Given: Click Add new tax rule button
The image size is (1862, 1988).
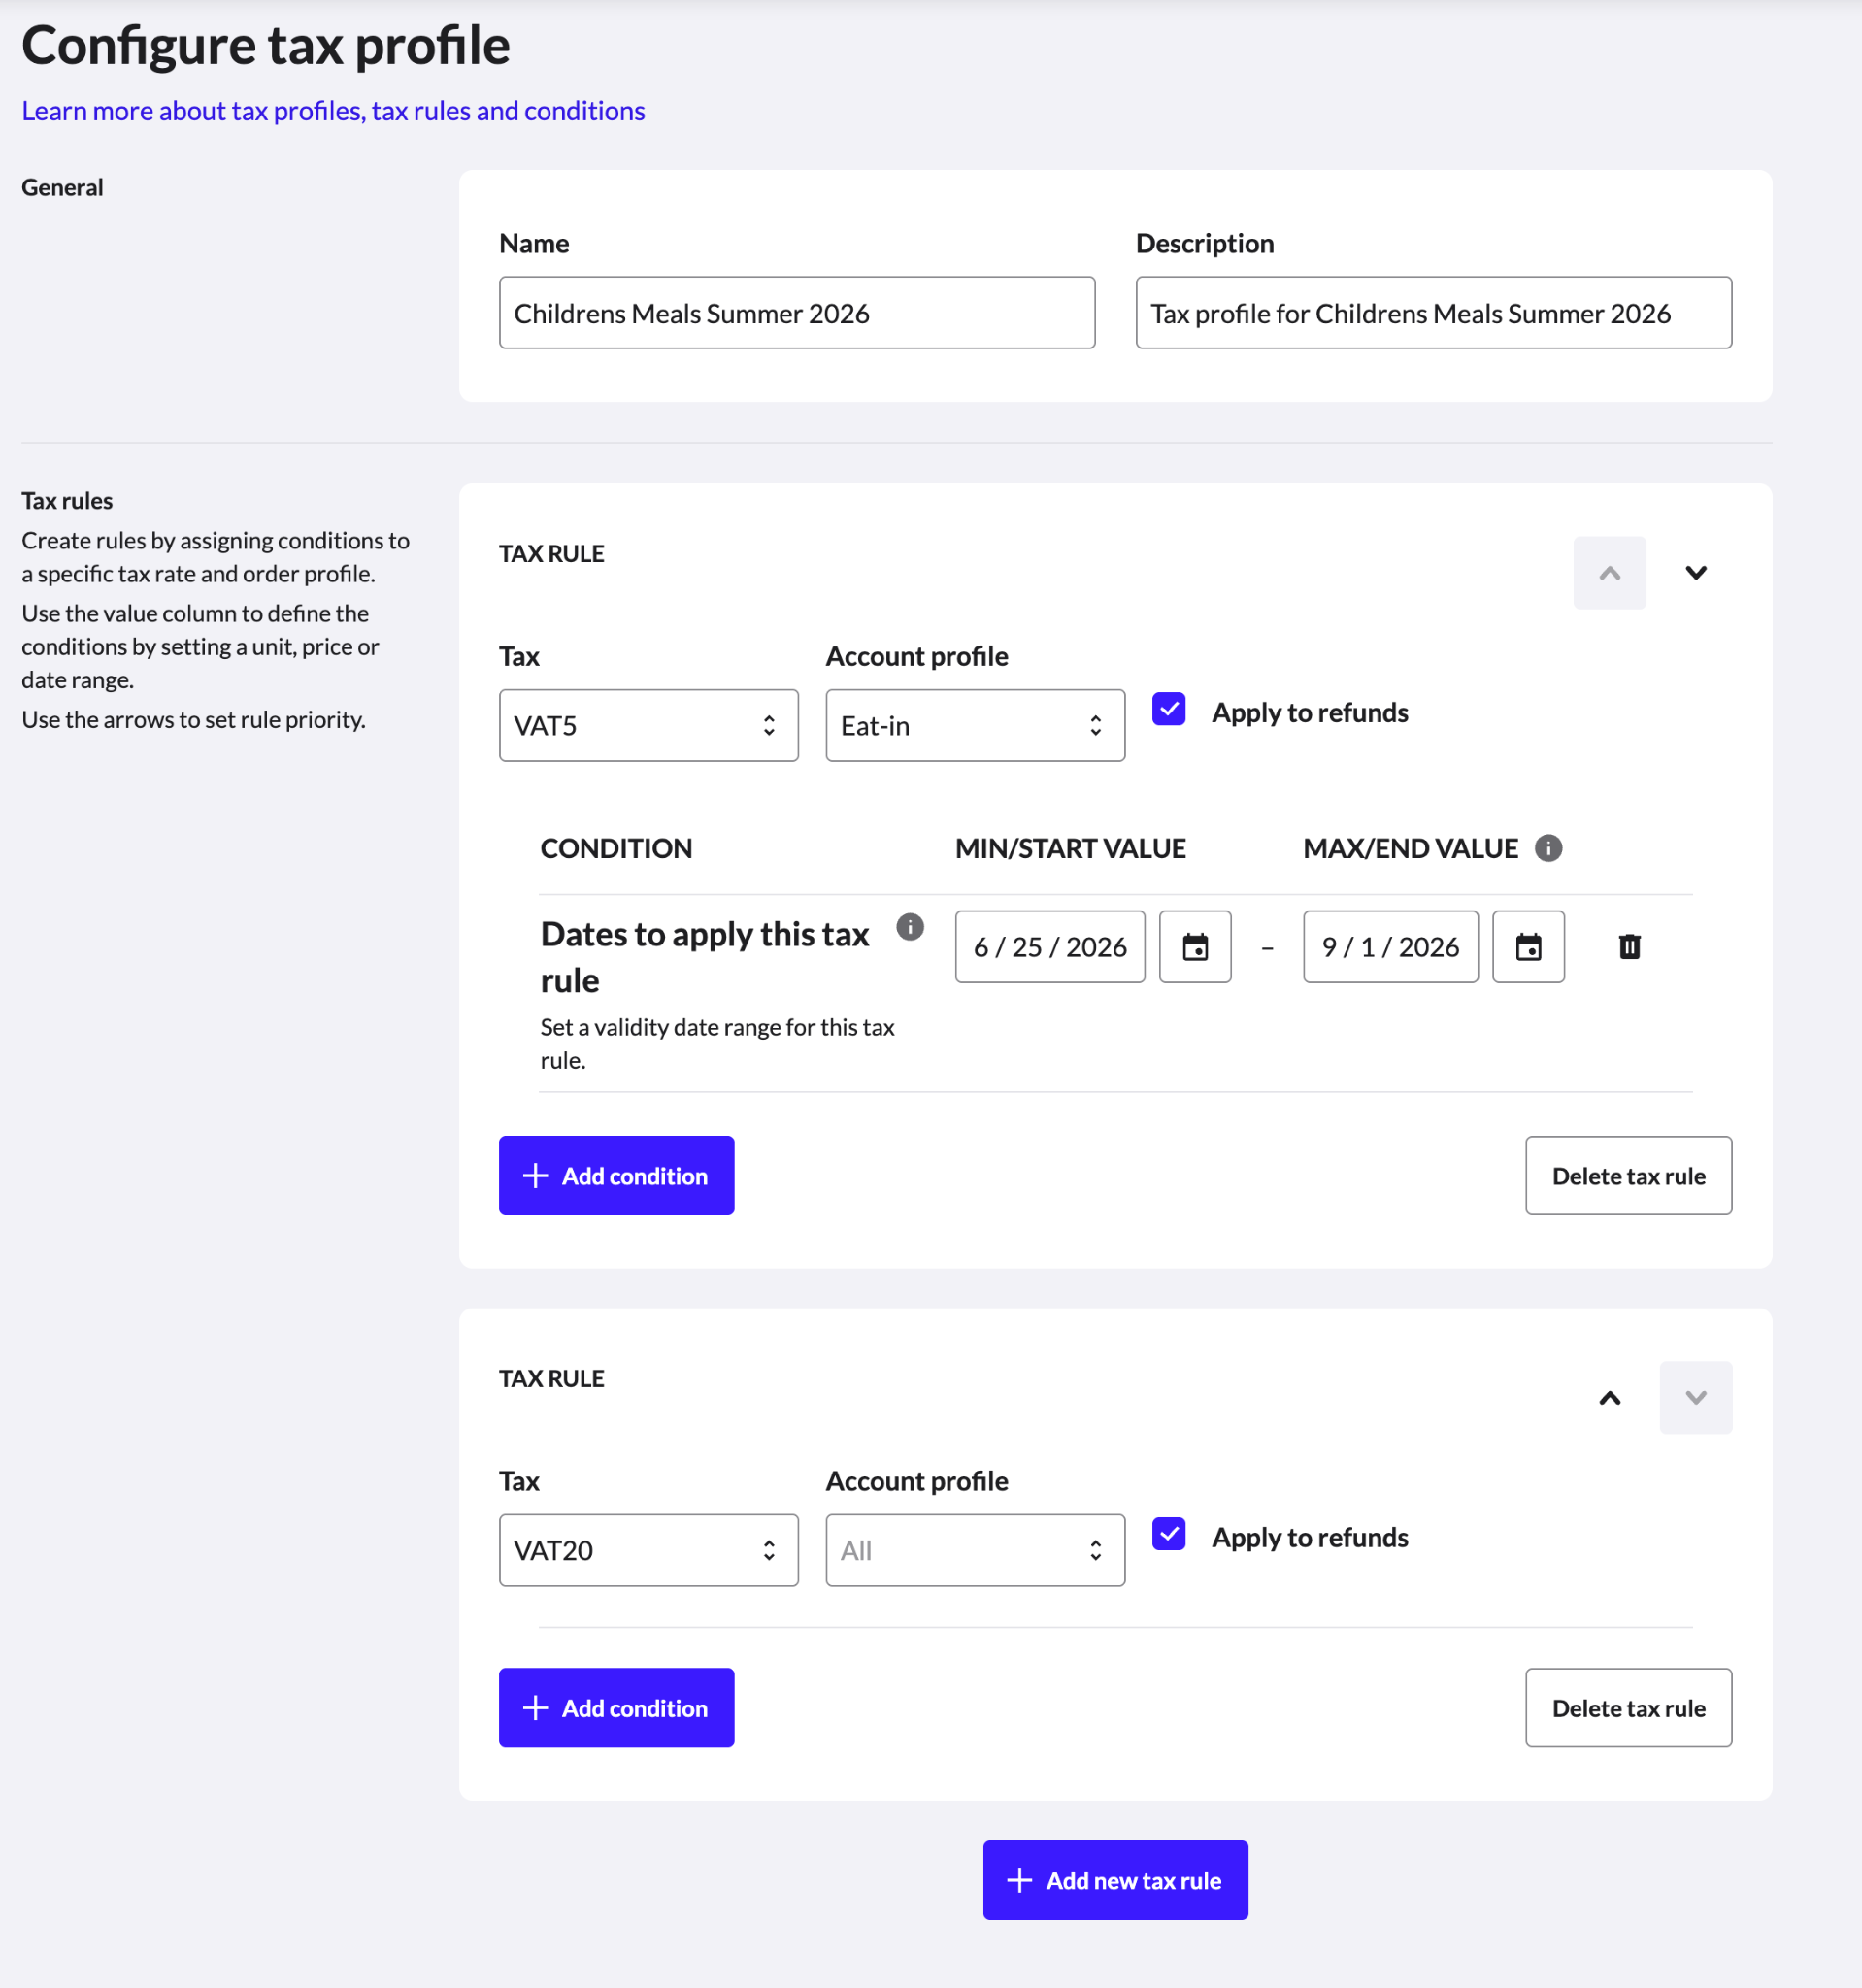Looking at the screenshot, I should point(1115,1880).
